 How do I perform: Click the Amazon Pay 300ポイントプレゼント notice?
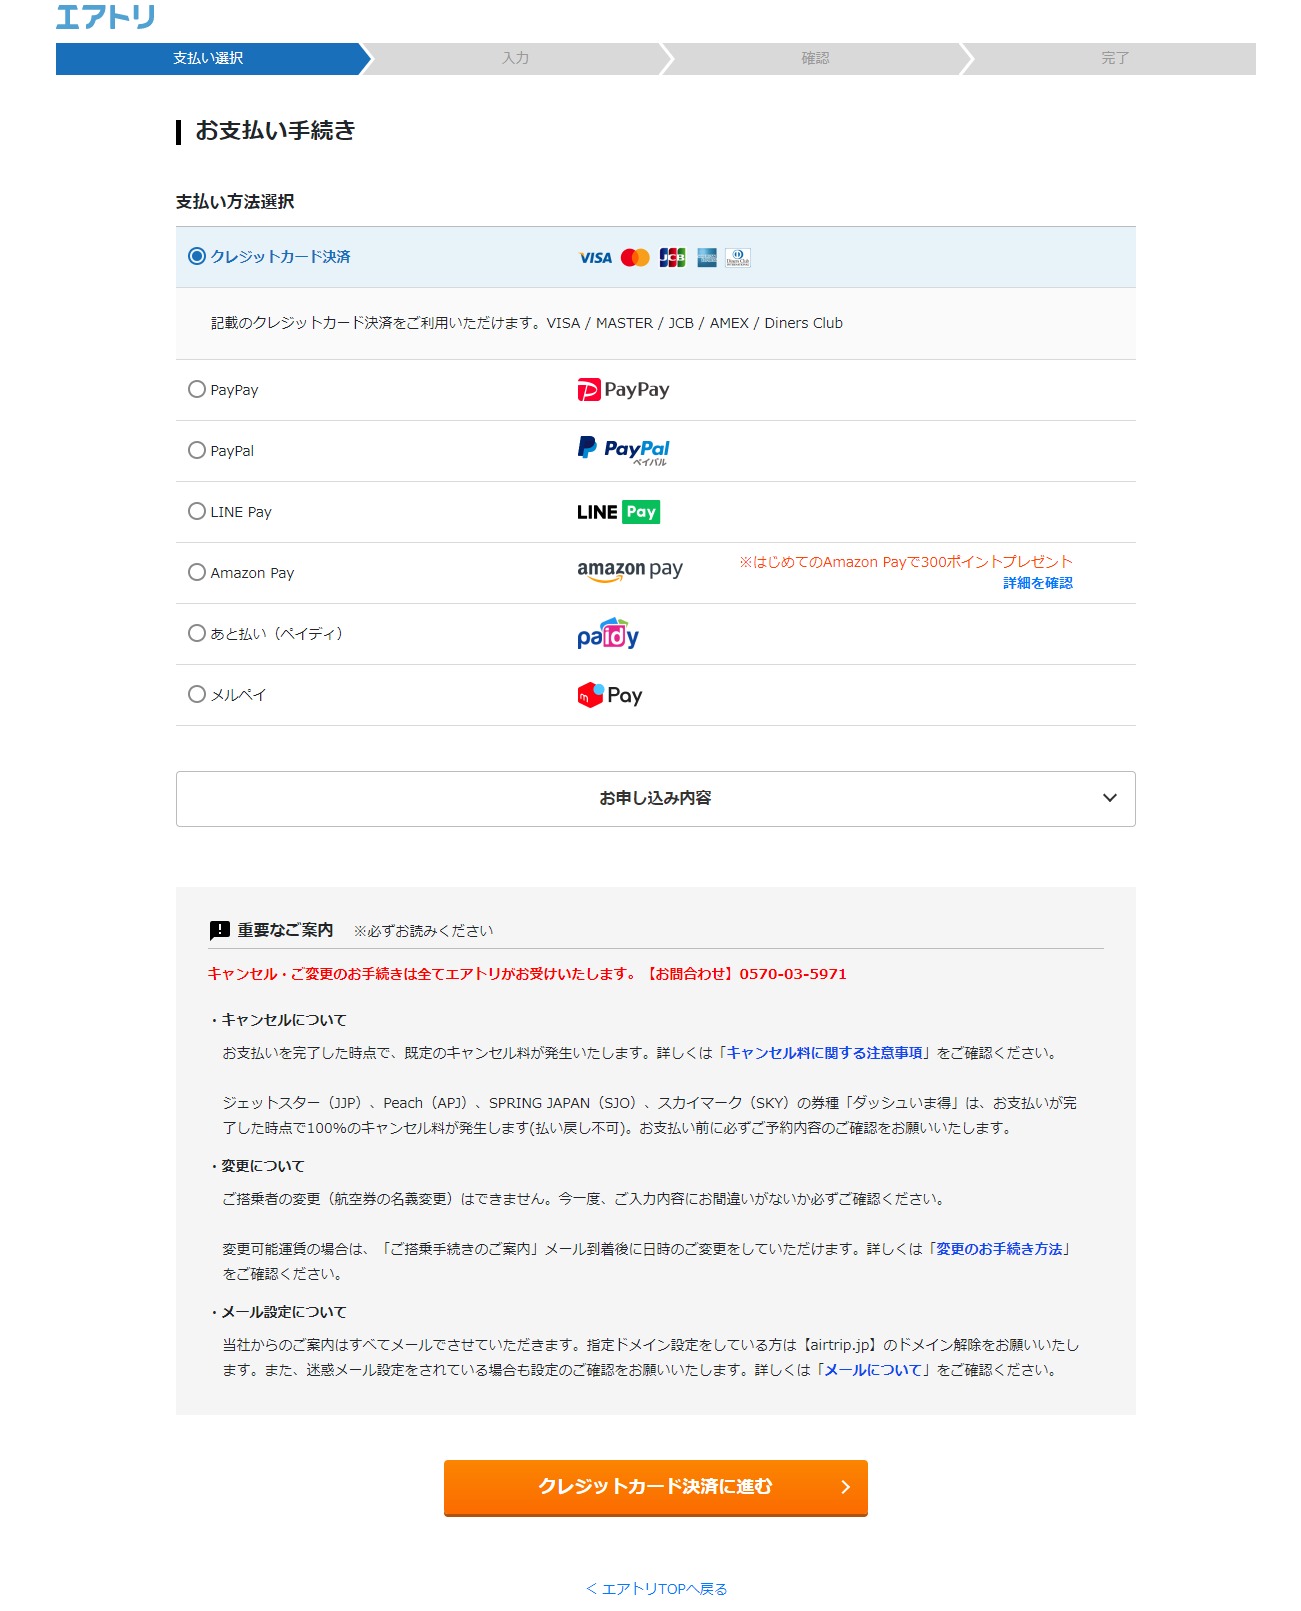(906, 562)
